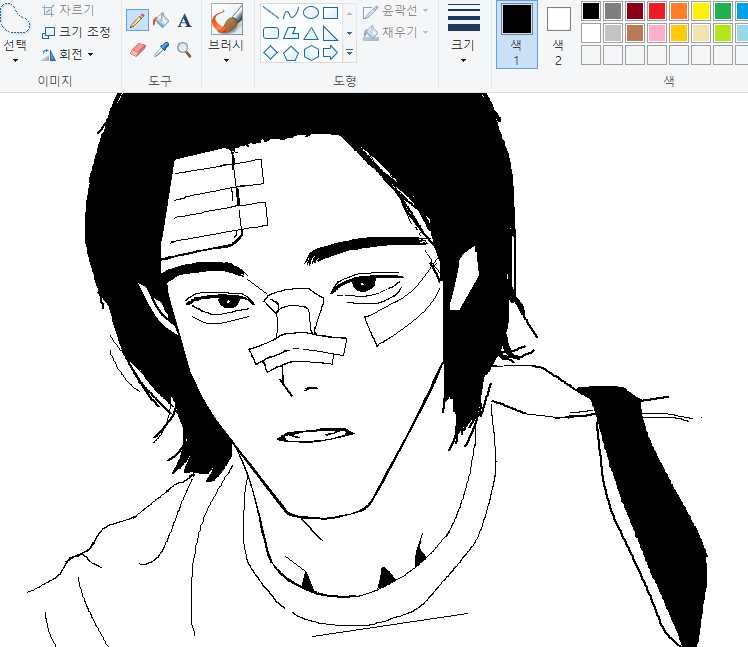The width and height of the screenshot is (748, 647).
Task: Choose the Rectangle shape
Action: point(330,12)
